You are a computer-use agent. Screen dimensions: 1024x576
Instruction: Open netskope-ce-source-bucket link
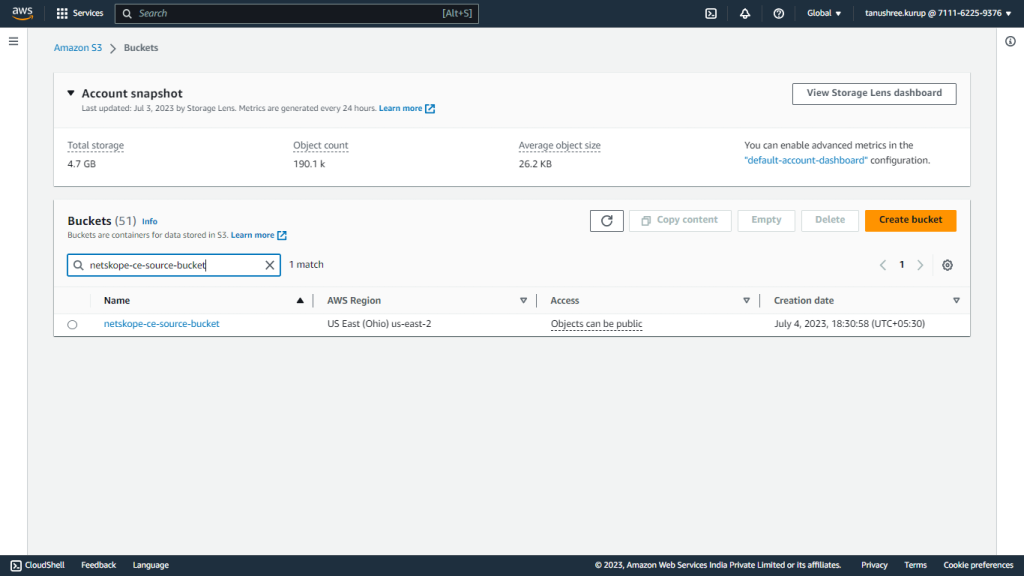[161, 324]
